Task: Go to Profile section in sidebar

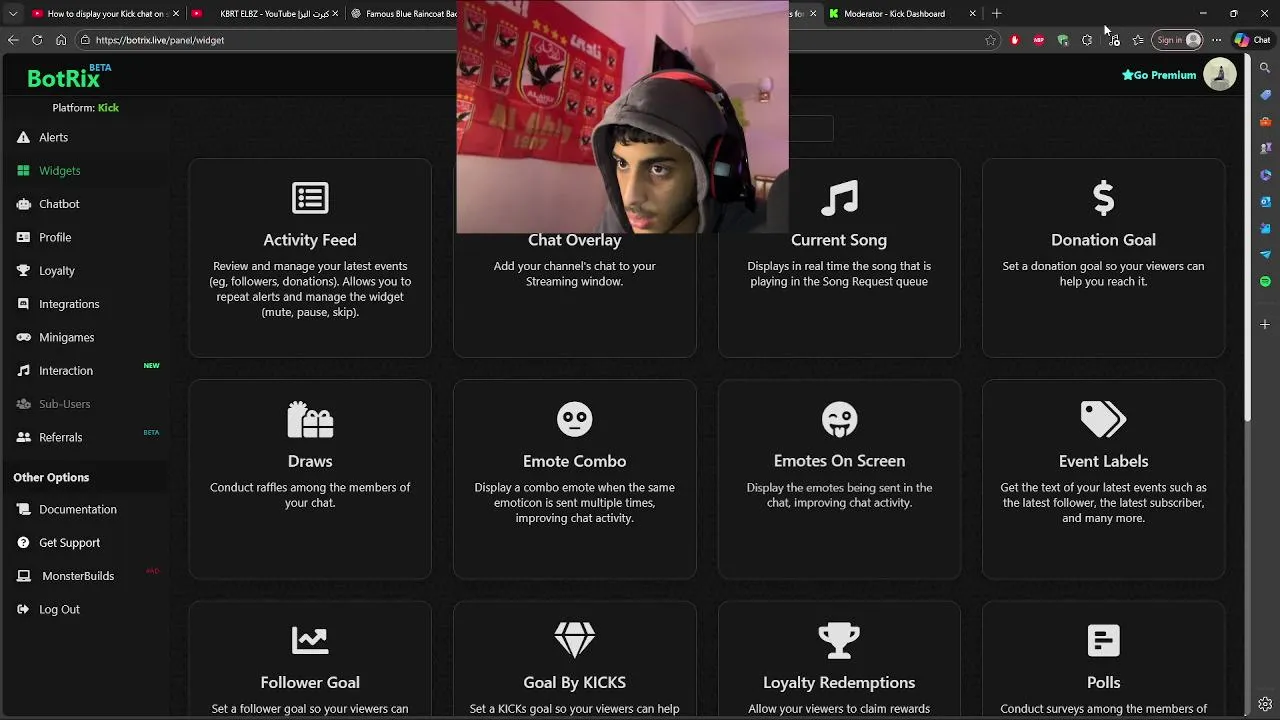Action: 55,237
